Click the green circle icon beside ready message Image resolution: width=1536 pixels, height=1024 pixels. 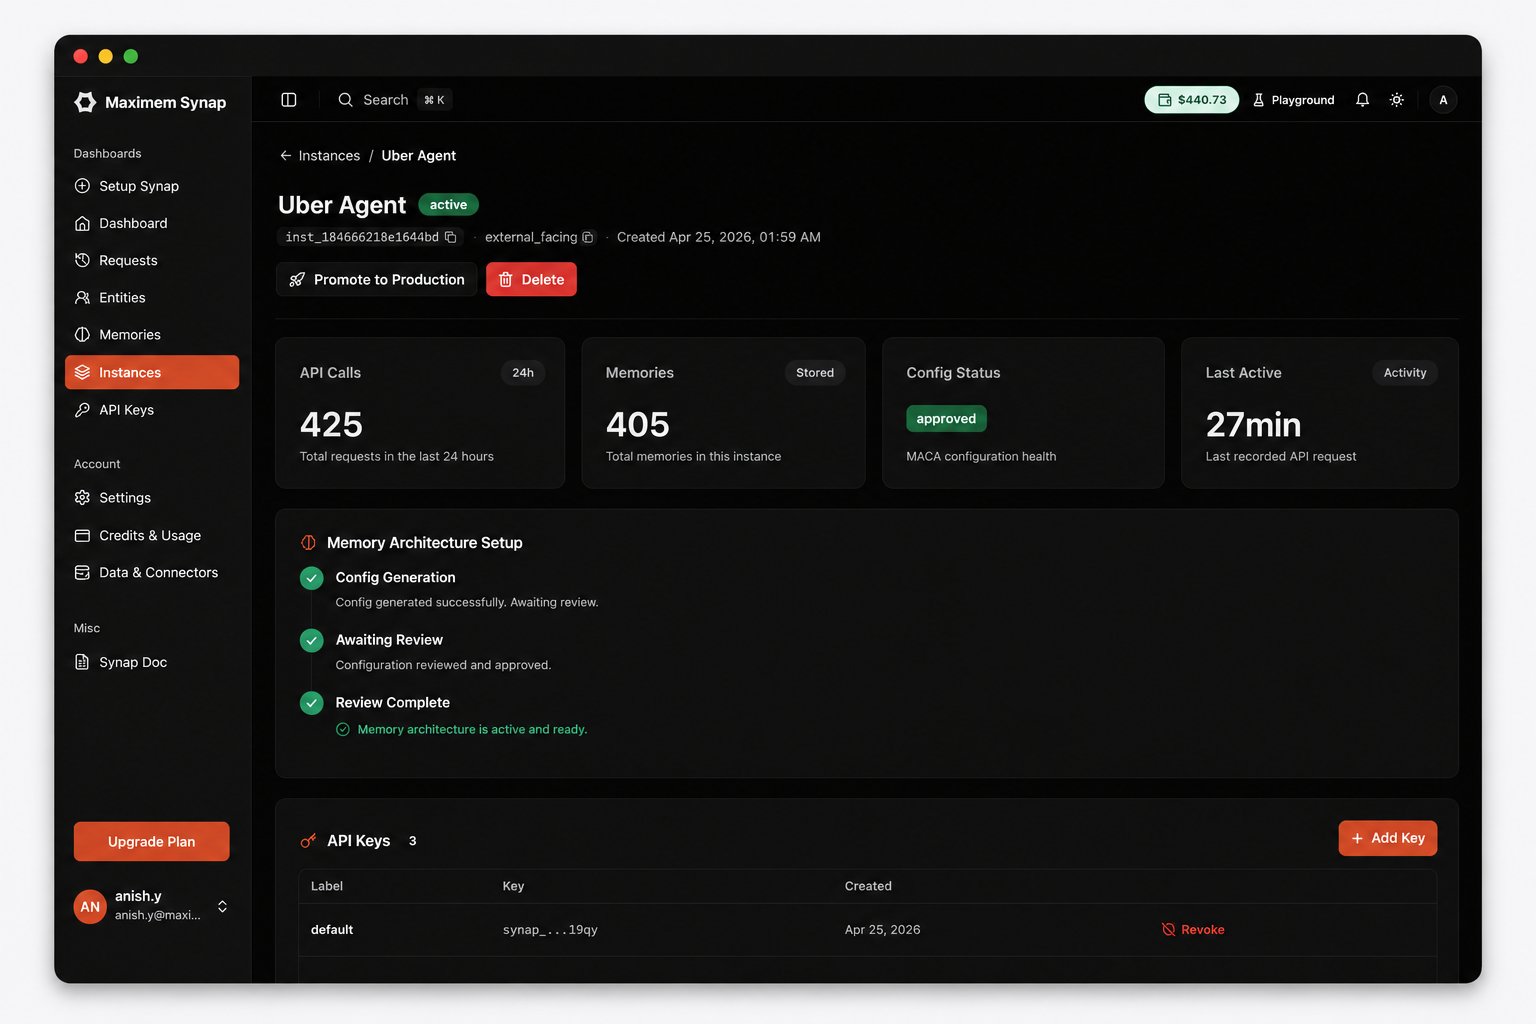coord(343,730)
